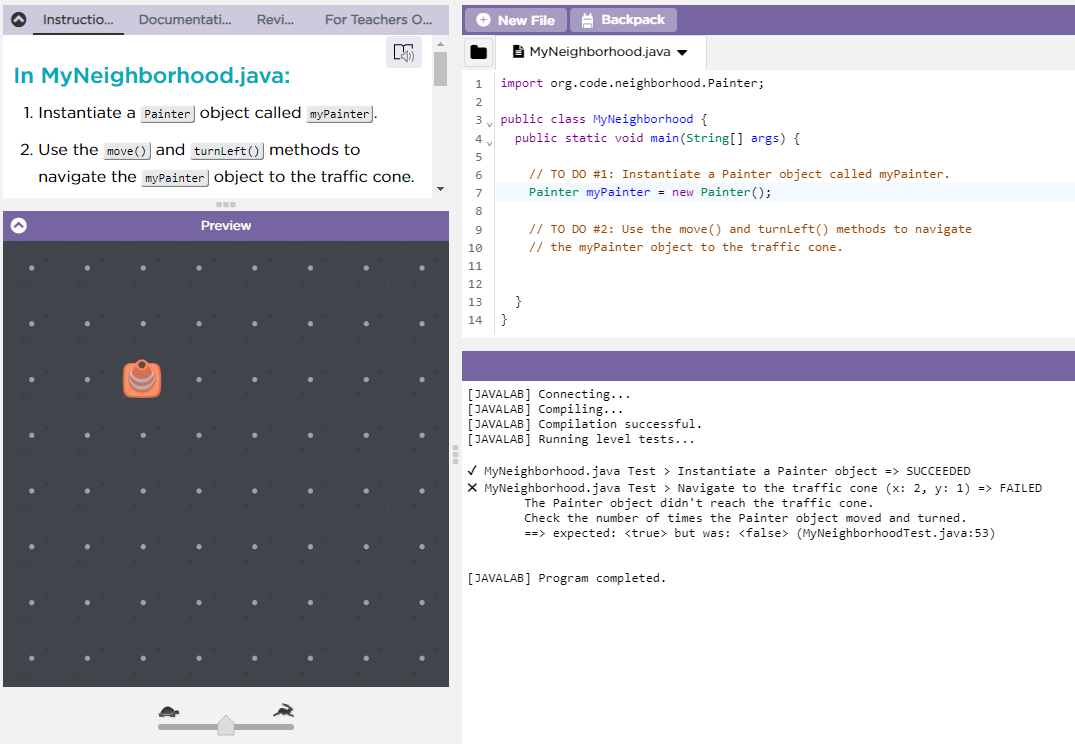Fold the main method at line 4
Viewport: 1075px width, 744px height.
click(490, 142)
